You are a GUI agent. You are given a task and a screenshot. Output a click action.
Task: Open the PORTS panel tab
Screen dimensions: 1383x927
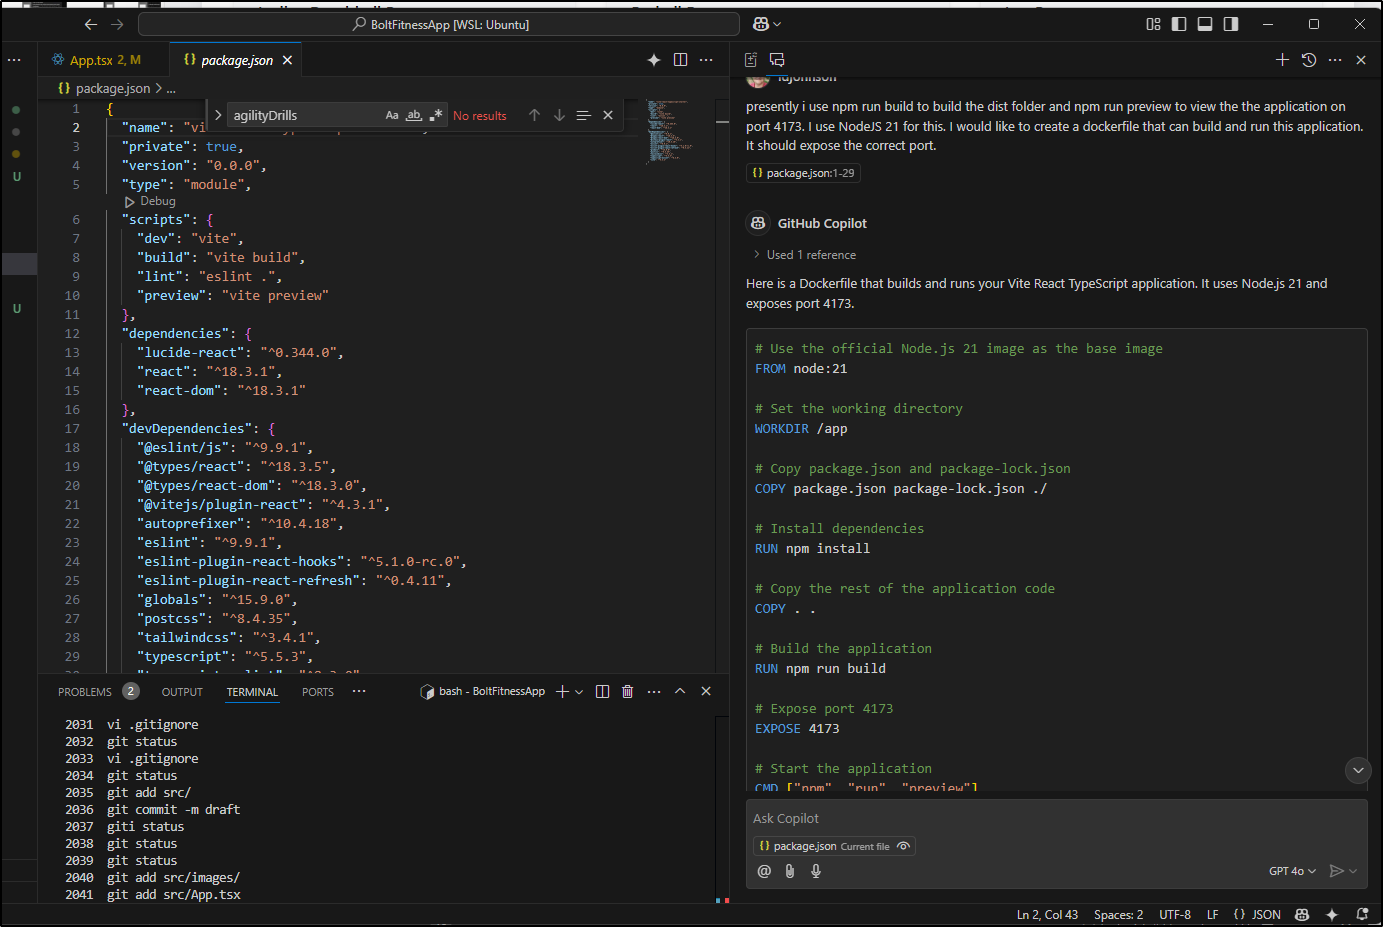coord(318,692)
